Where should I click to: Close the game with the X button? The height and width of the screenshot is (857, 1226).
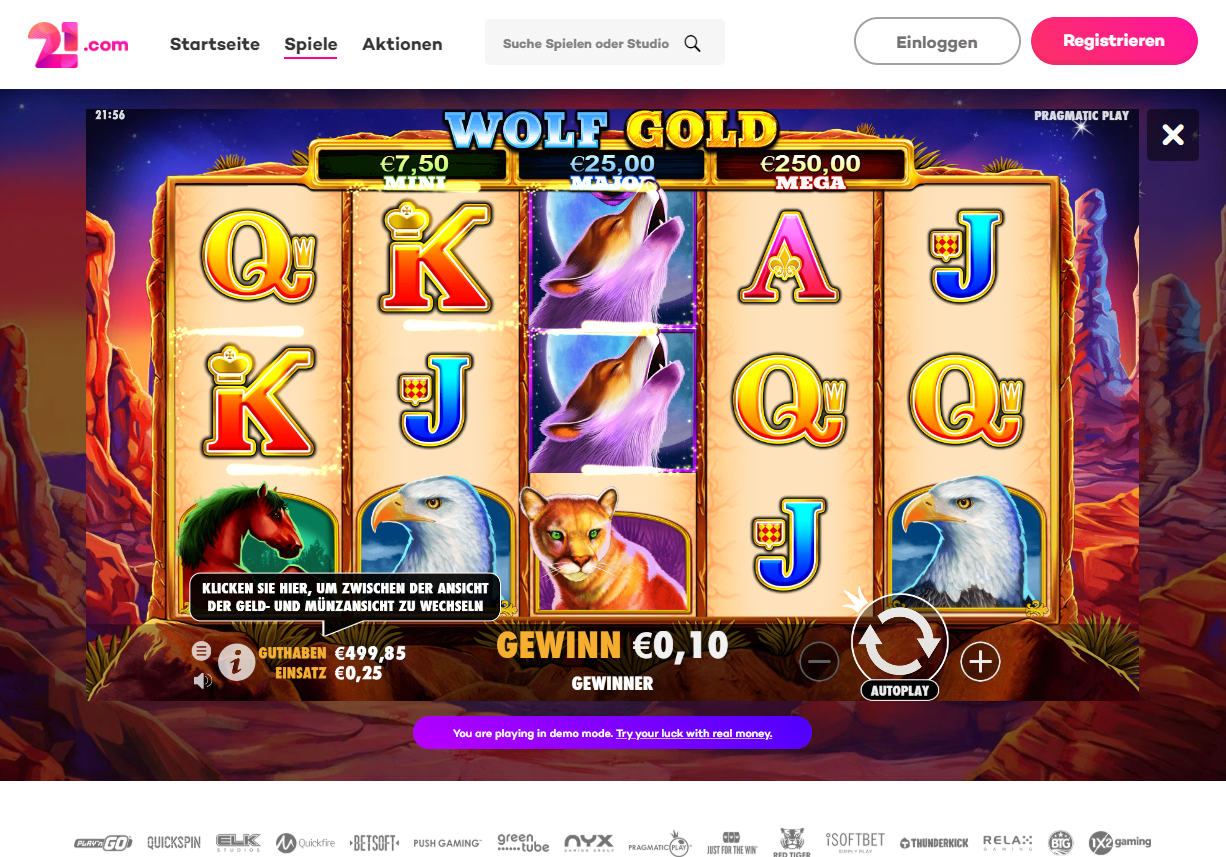(x=1173, y=135)
